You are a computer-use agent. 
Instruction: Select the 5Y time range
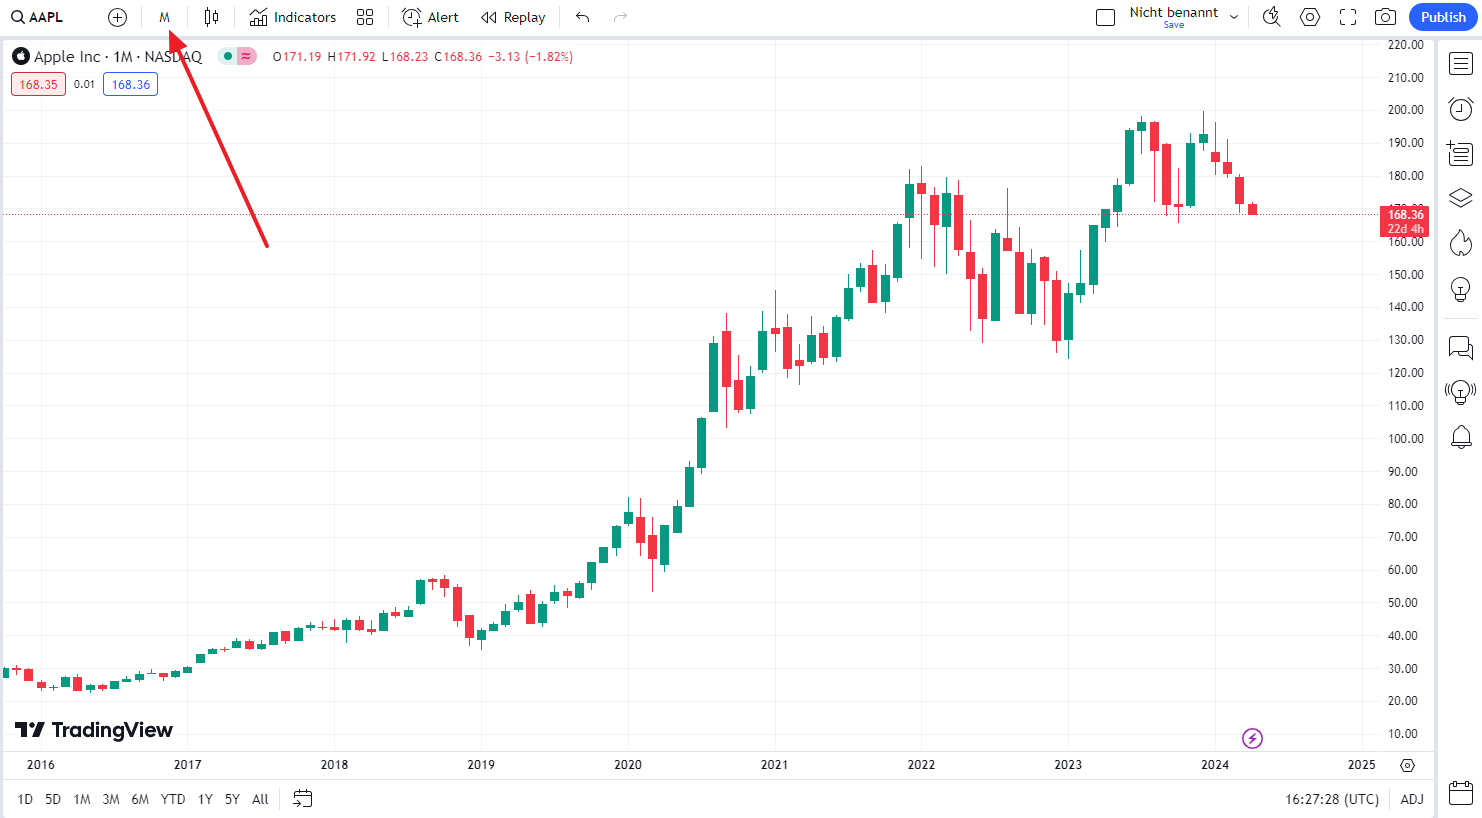232,799
